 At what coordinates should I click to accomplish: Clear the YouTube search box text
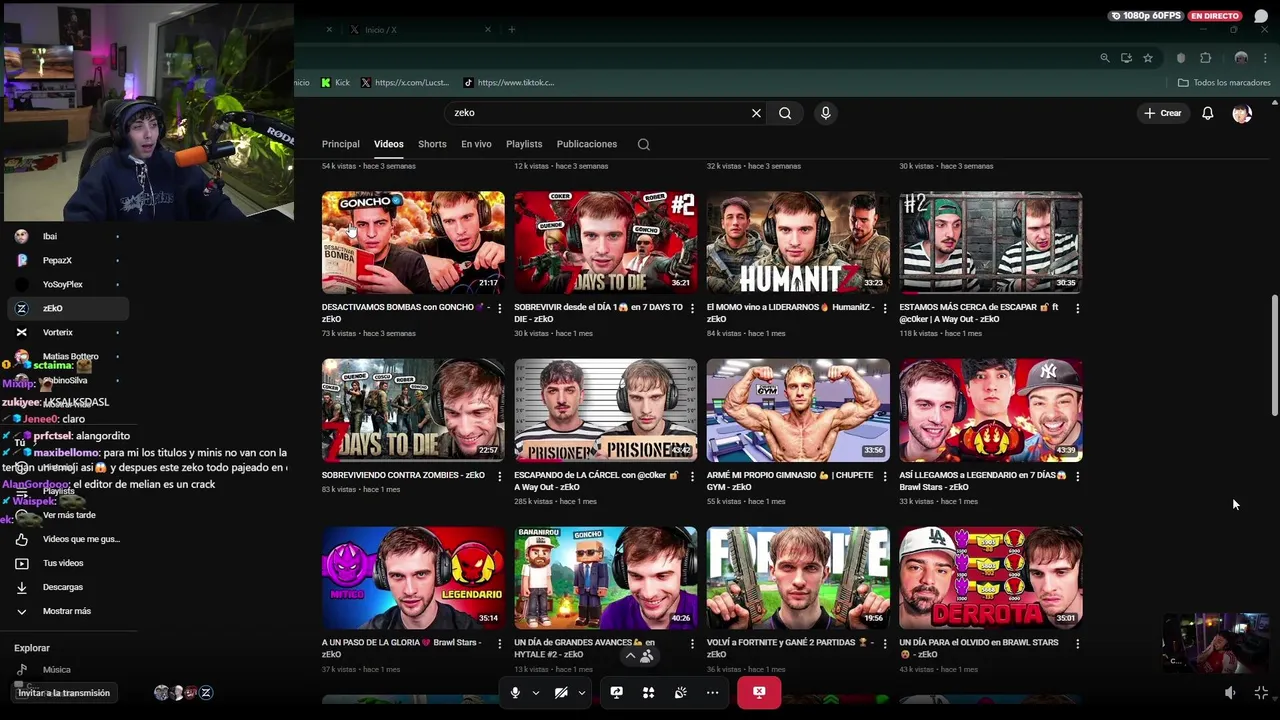coord(756,113)
